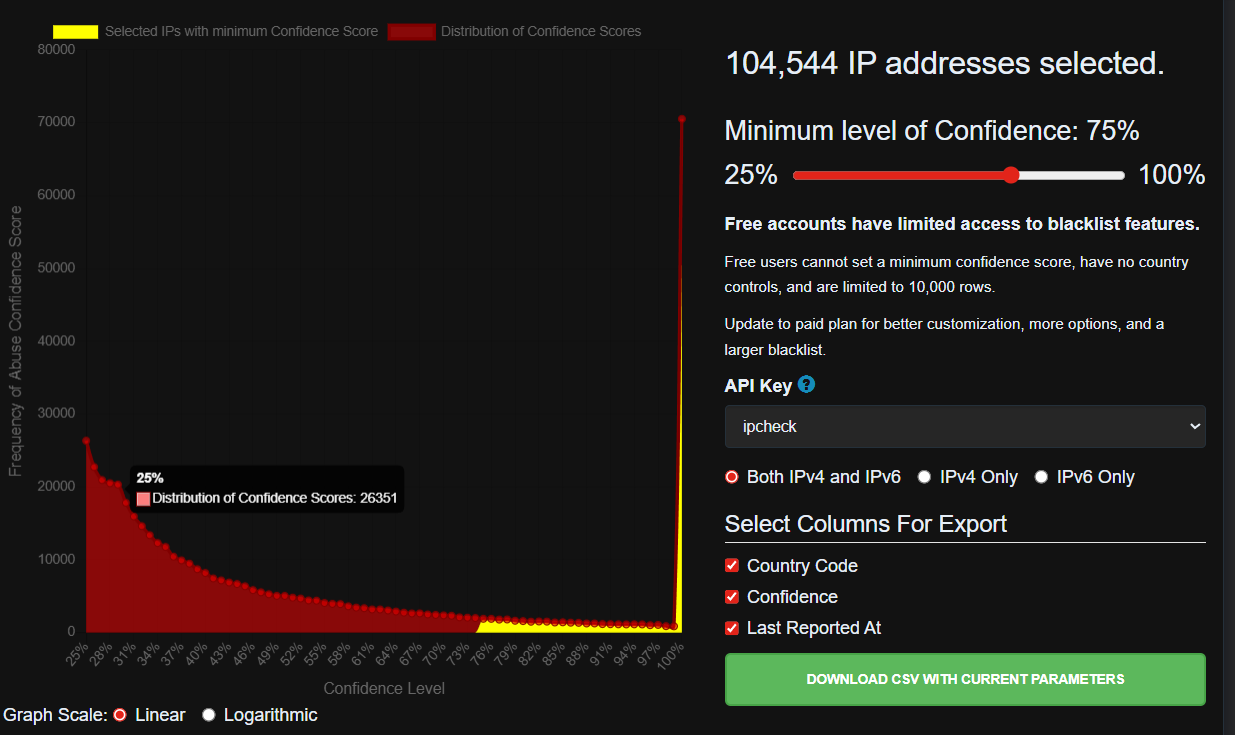Screen dimensions: 1235x735
Task: Switch graph scale to Logarithmic
Action: coord(209,715)
